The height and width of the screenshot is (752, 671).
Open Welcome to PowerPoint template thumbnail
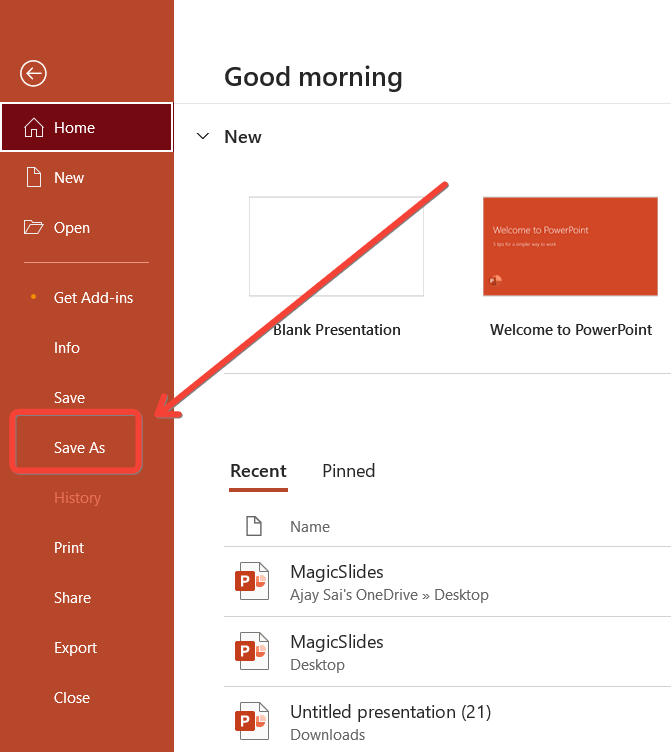[568, 246]
